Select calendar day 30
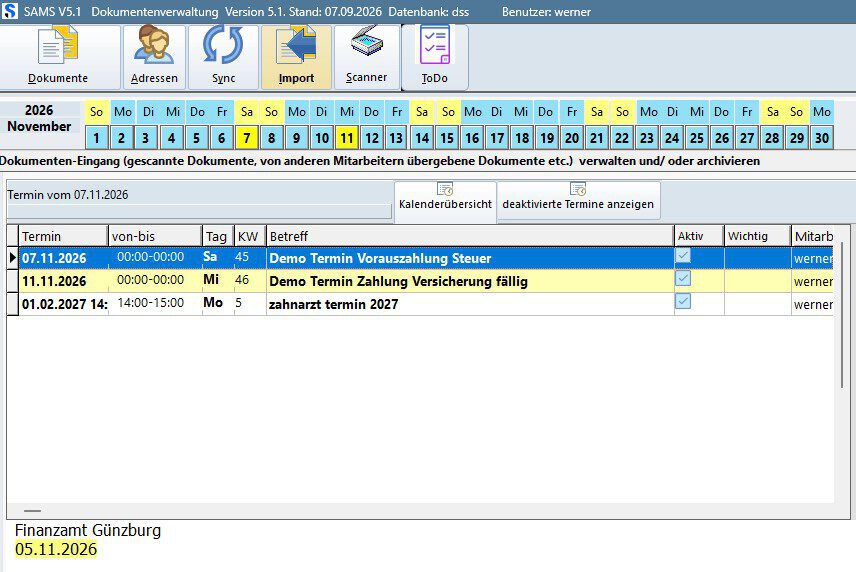The height and width of the screenshot is (572, 856). (x=822, y=138)
